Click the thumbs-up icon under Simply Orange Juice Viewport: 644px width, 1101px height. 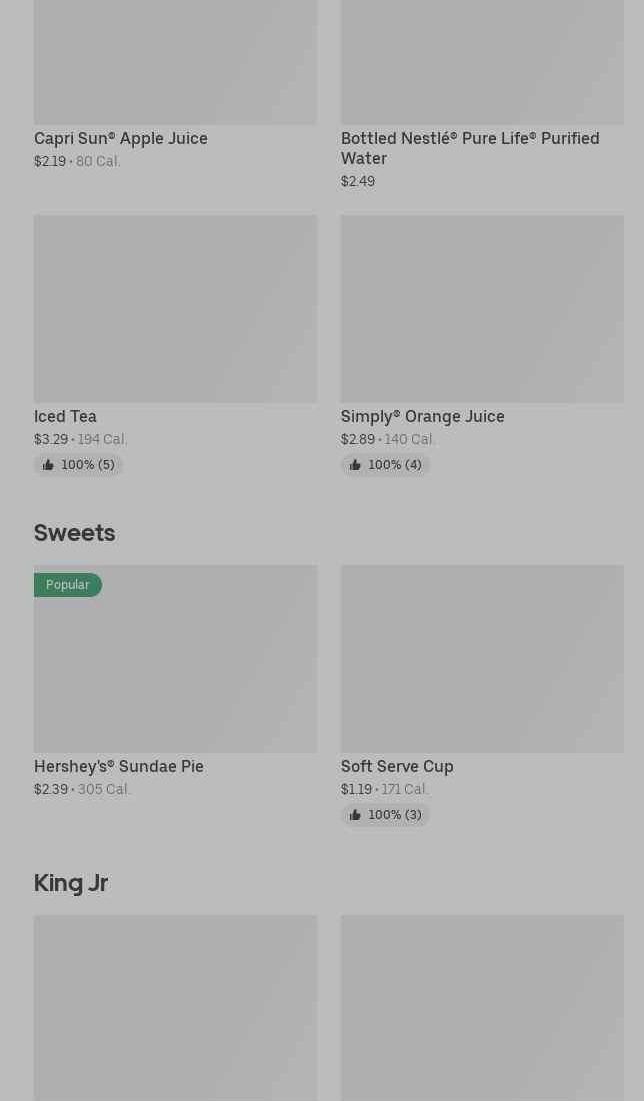355,465
